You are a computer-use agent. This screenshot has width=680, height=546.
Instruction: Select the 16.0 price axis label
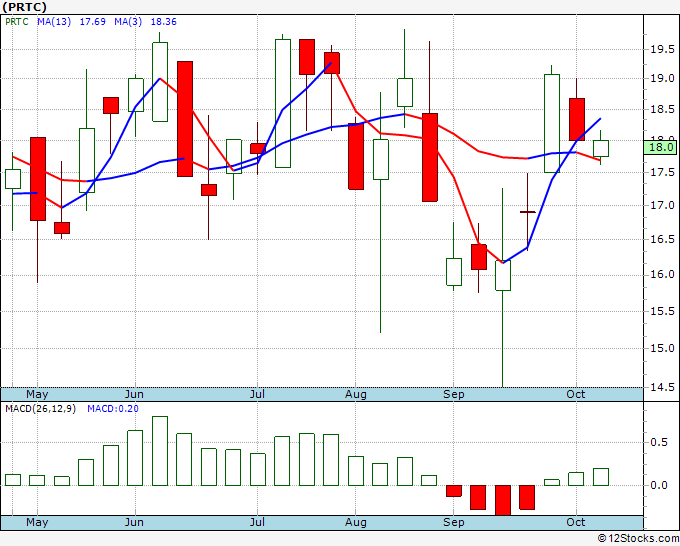point(662,275)
